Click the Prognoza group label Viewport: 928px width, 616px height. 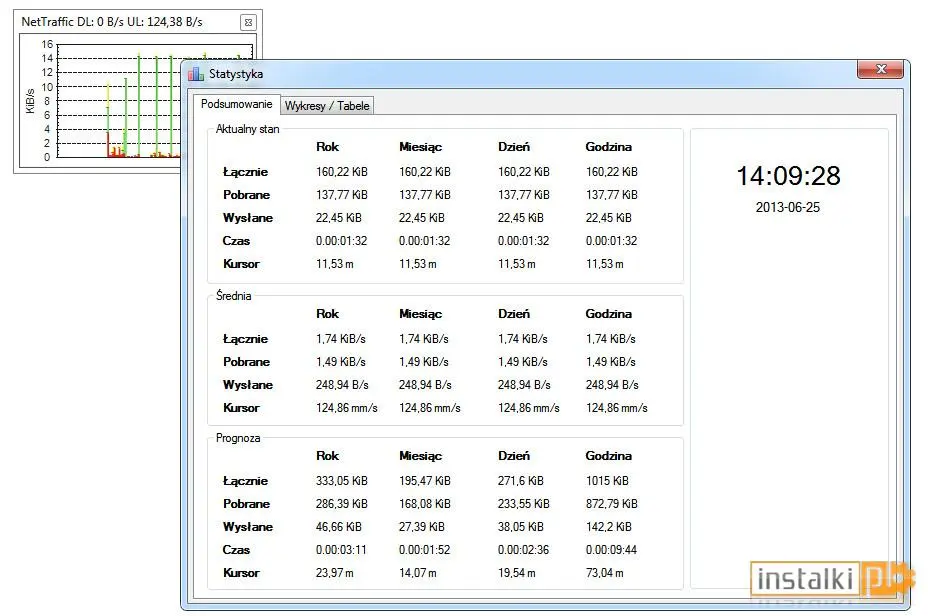(238, 438)
